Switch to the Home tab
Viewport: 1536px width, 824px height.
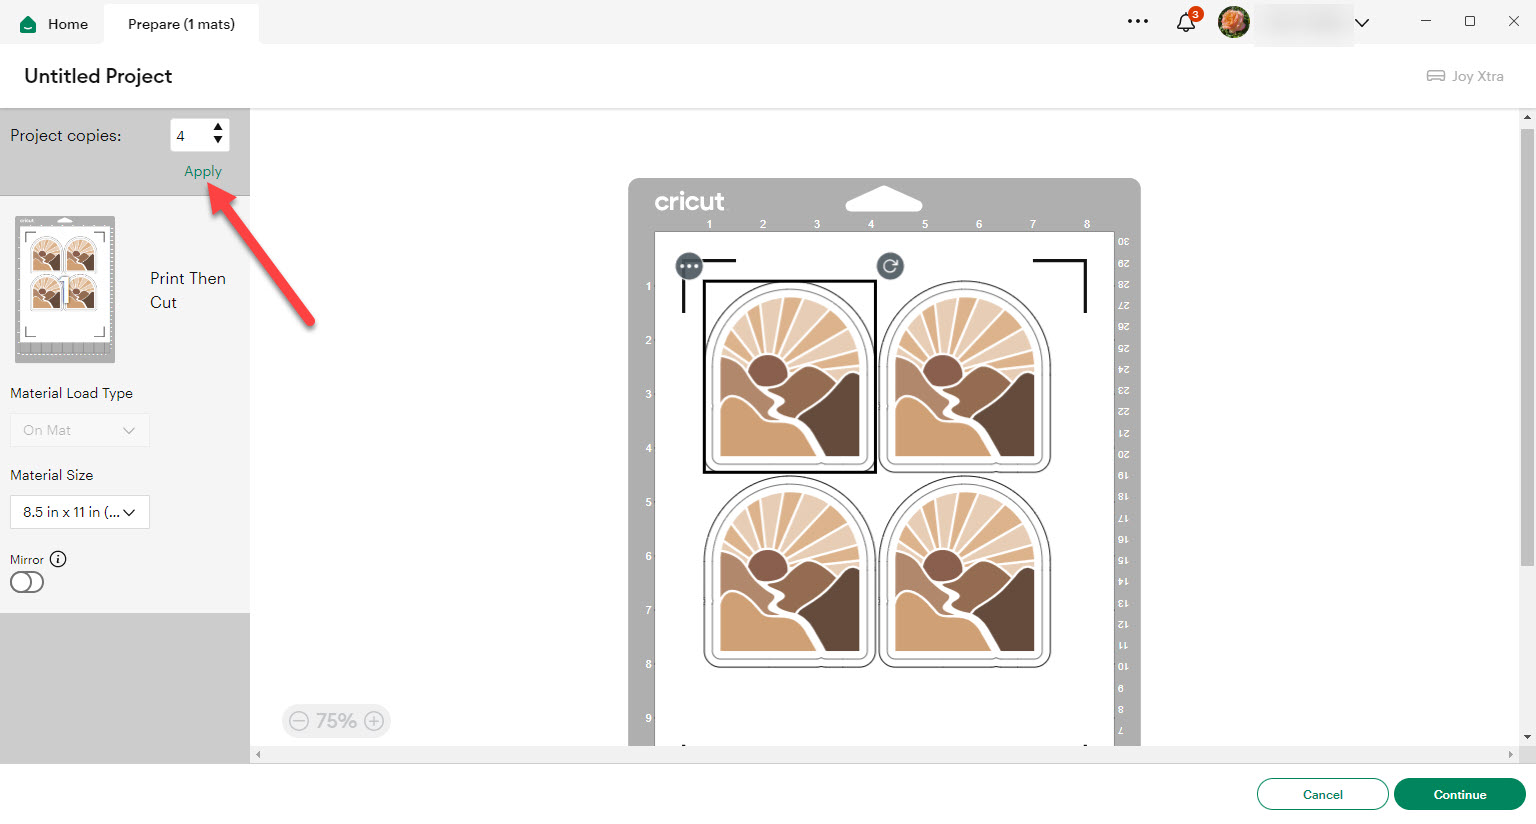point(54,24)
